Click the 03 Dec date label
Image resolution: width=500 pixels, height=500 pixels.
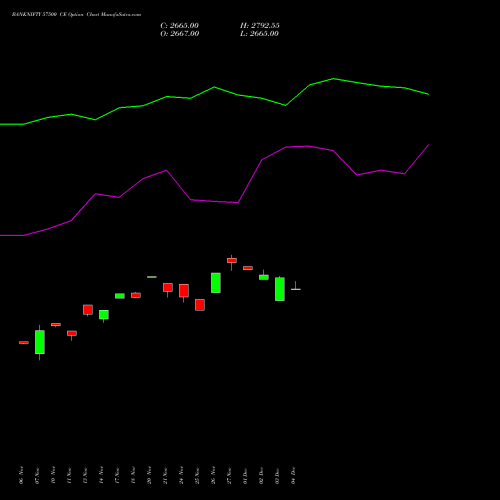[x=278, y=475]
